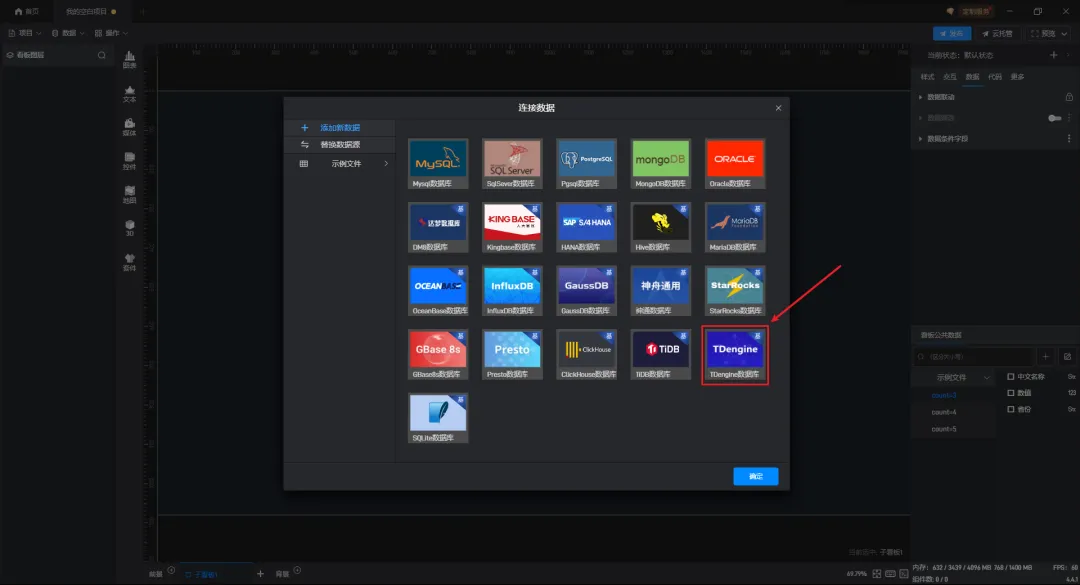Choose the InfluxDB database tile
The image size is (1080, 585).
(x=512, y=291)
